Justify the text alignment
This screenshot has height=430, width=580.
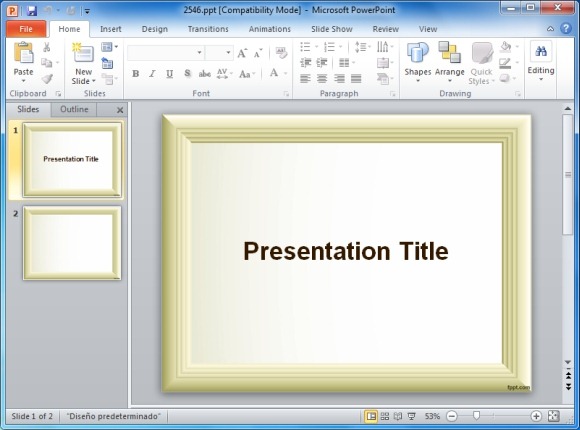click(x=356, y=78)
